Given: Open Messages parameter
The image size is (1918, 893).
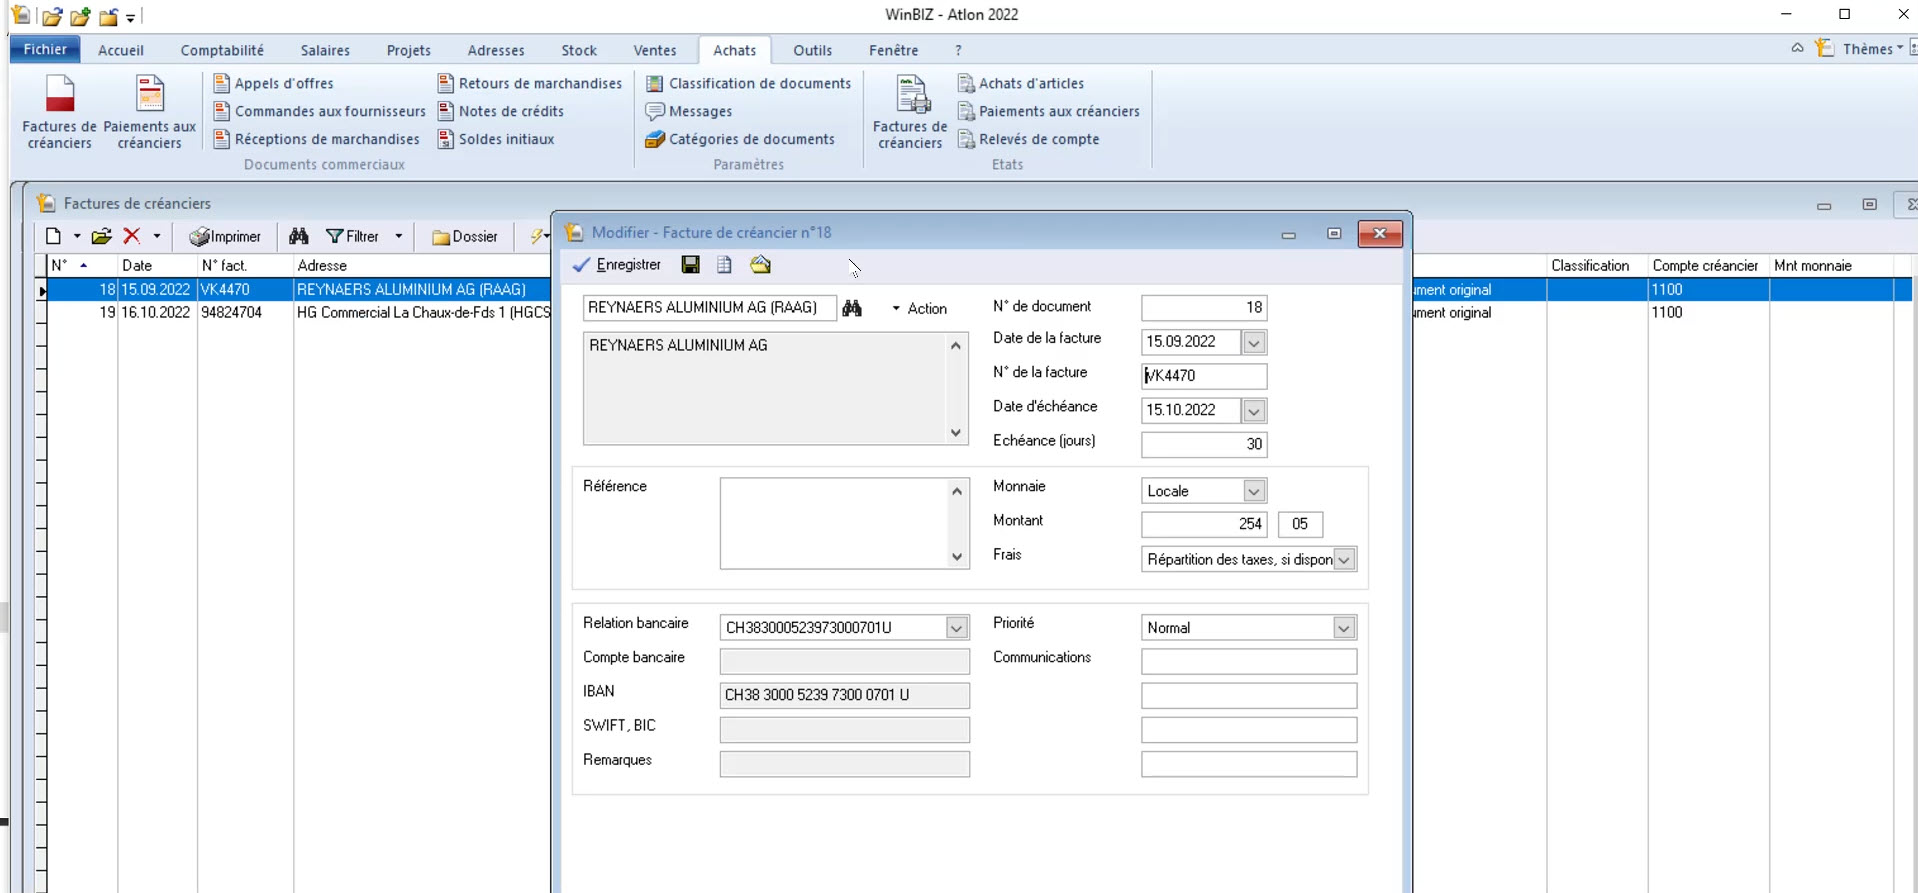Looking at the screenshot, I should [x=689, y=111].
